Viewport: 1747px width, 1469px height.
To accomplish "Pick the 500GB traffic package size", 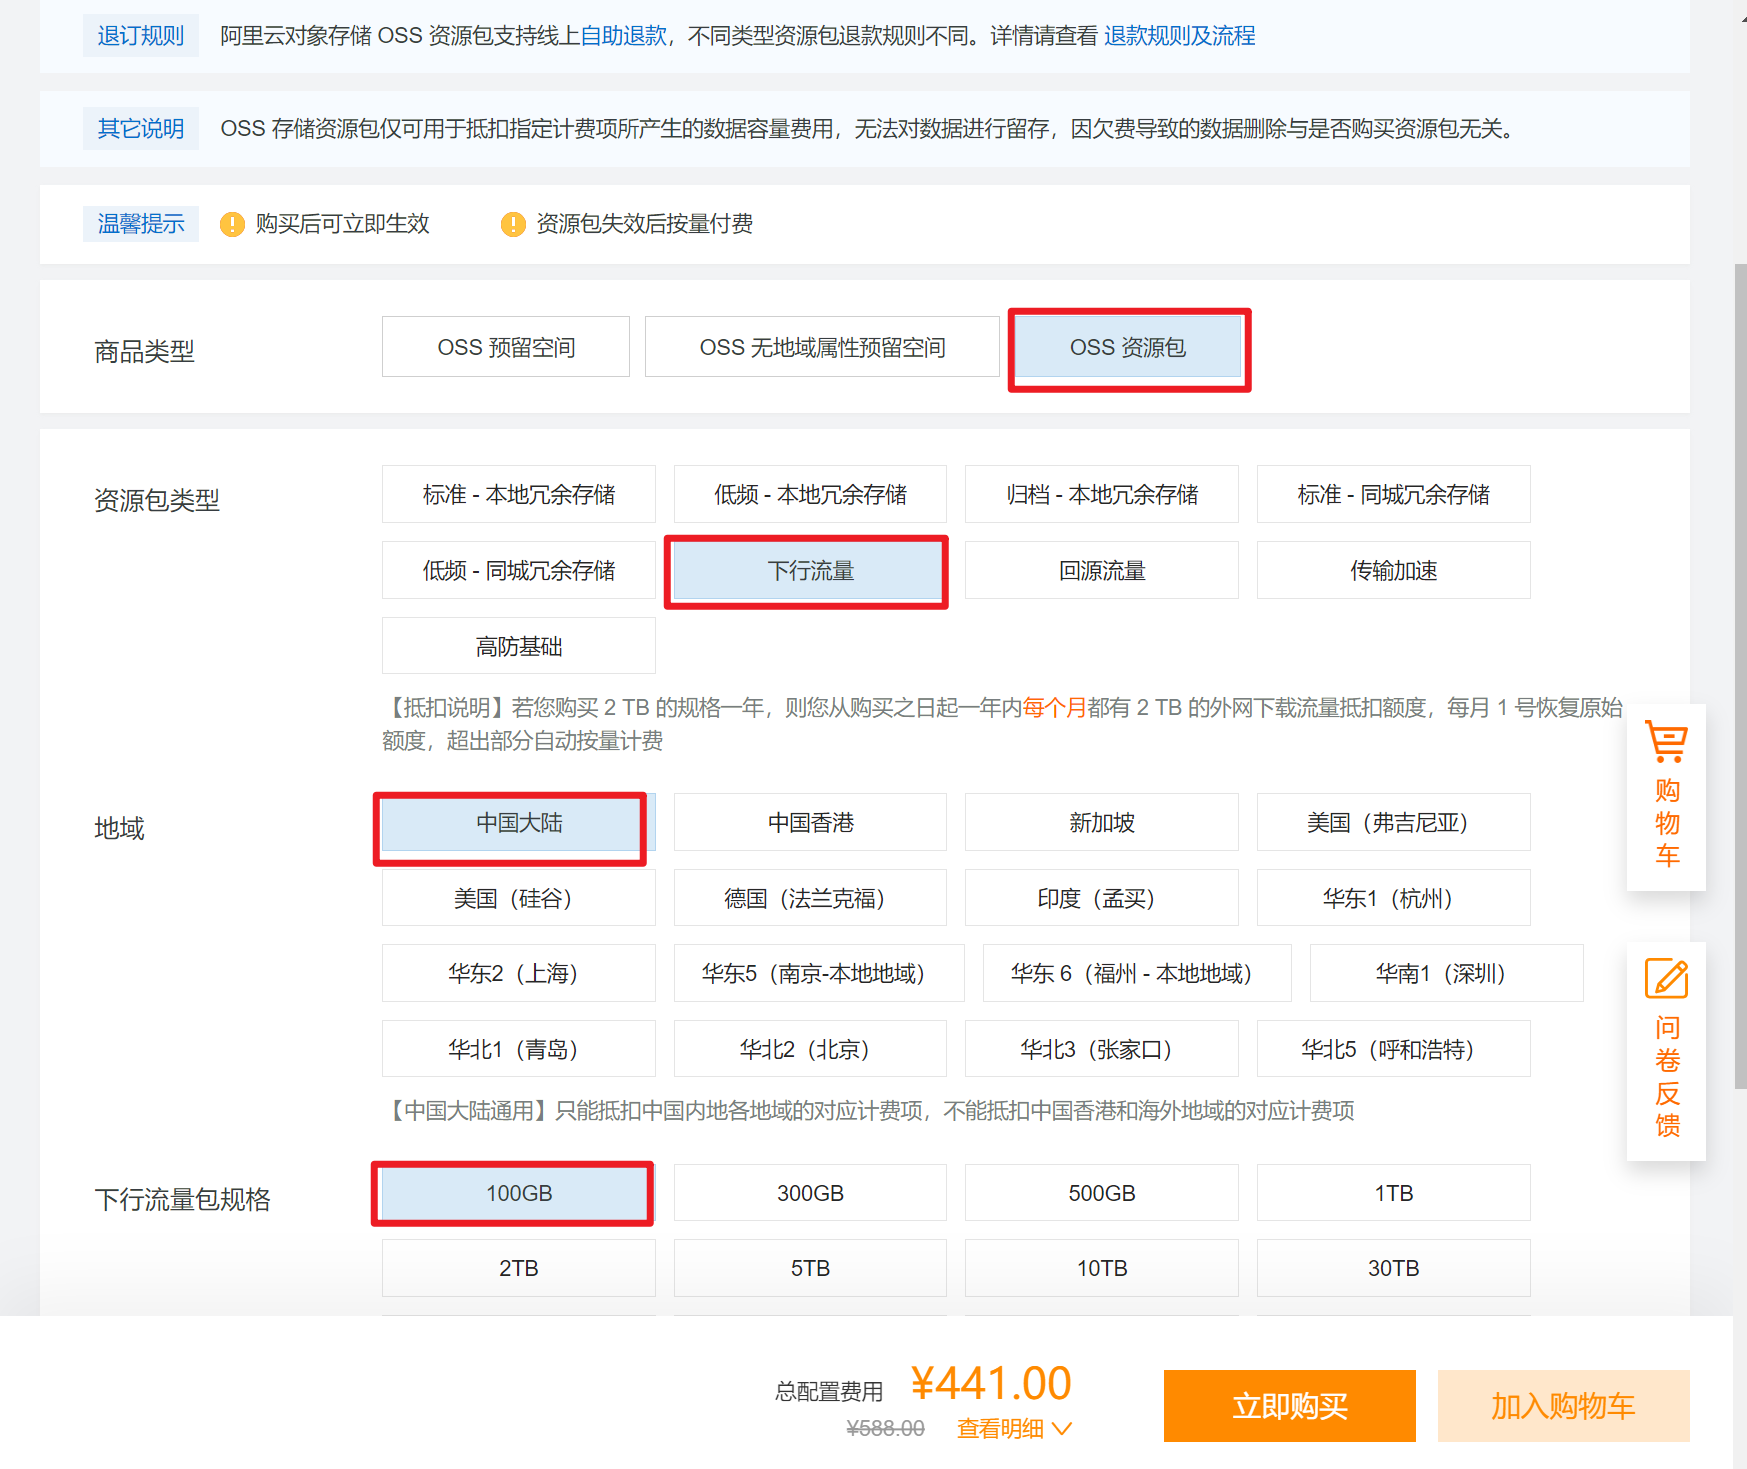I will pos(1102,1193).
